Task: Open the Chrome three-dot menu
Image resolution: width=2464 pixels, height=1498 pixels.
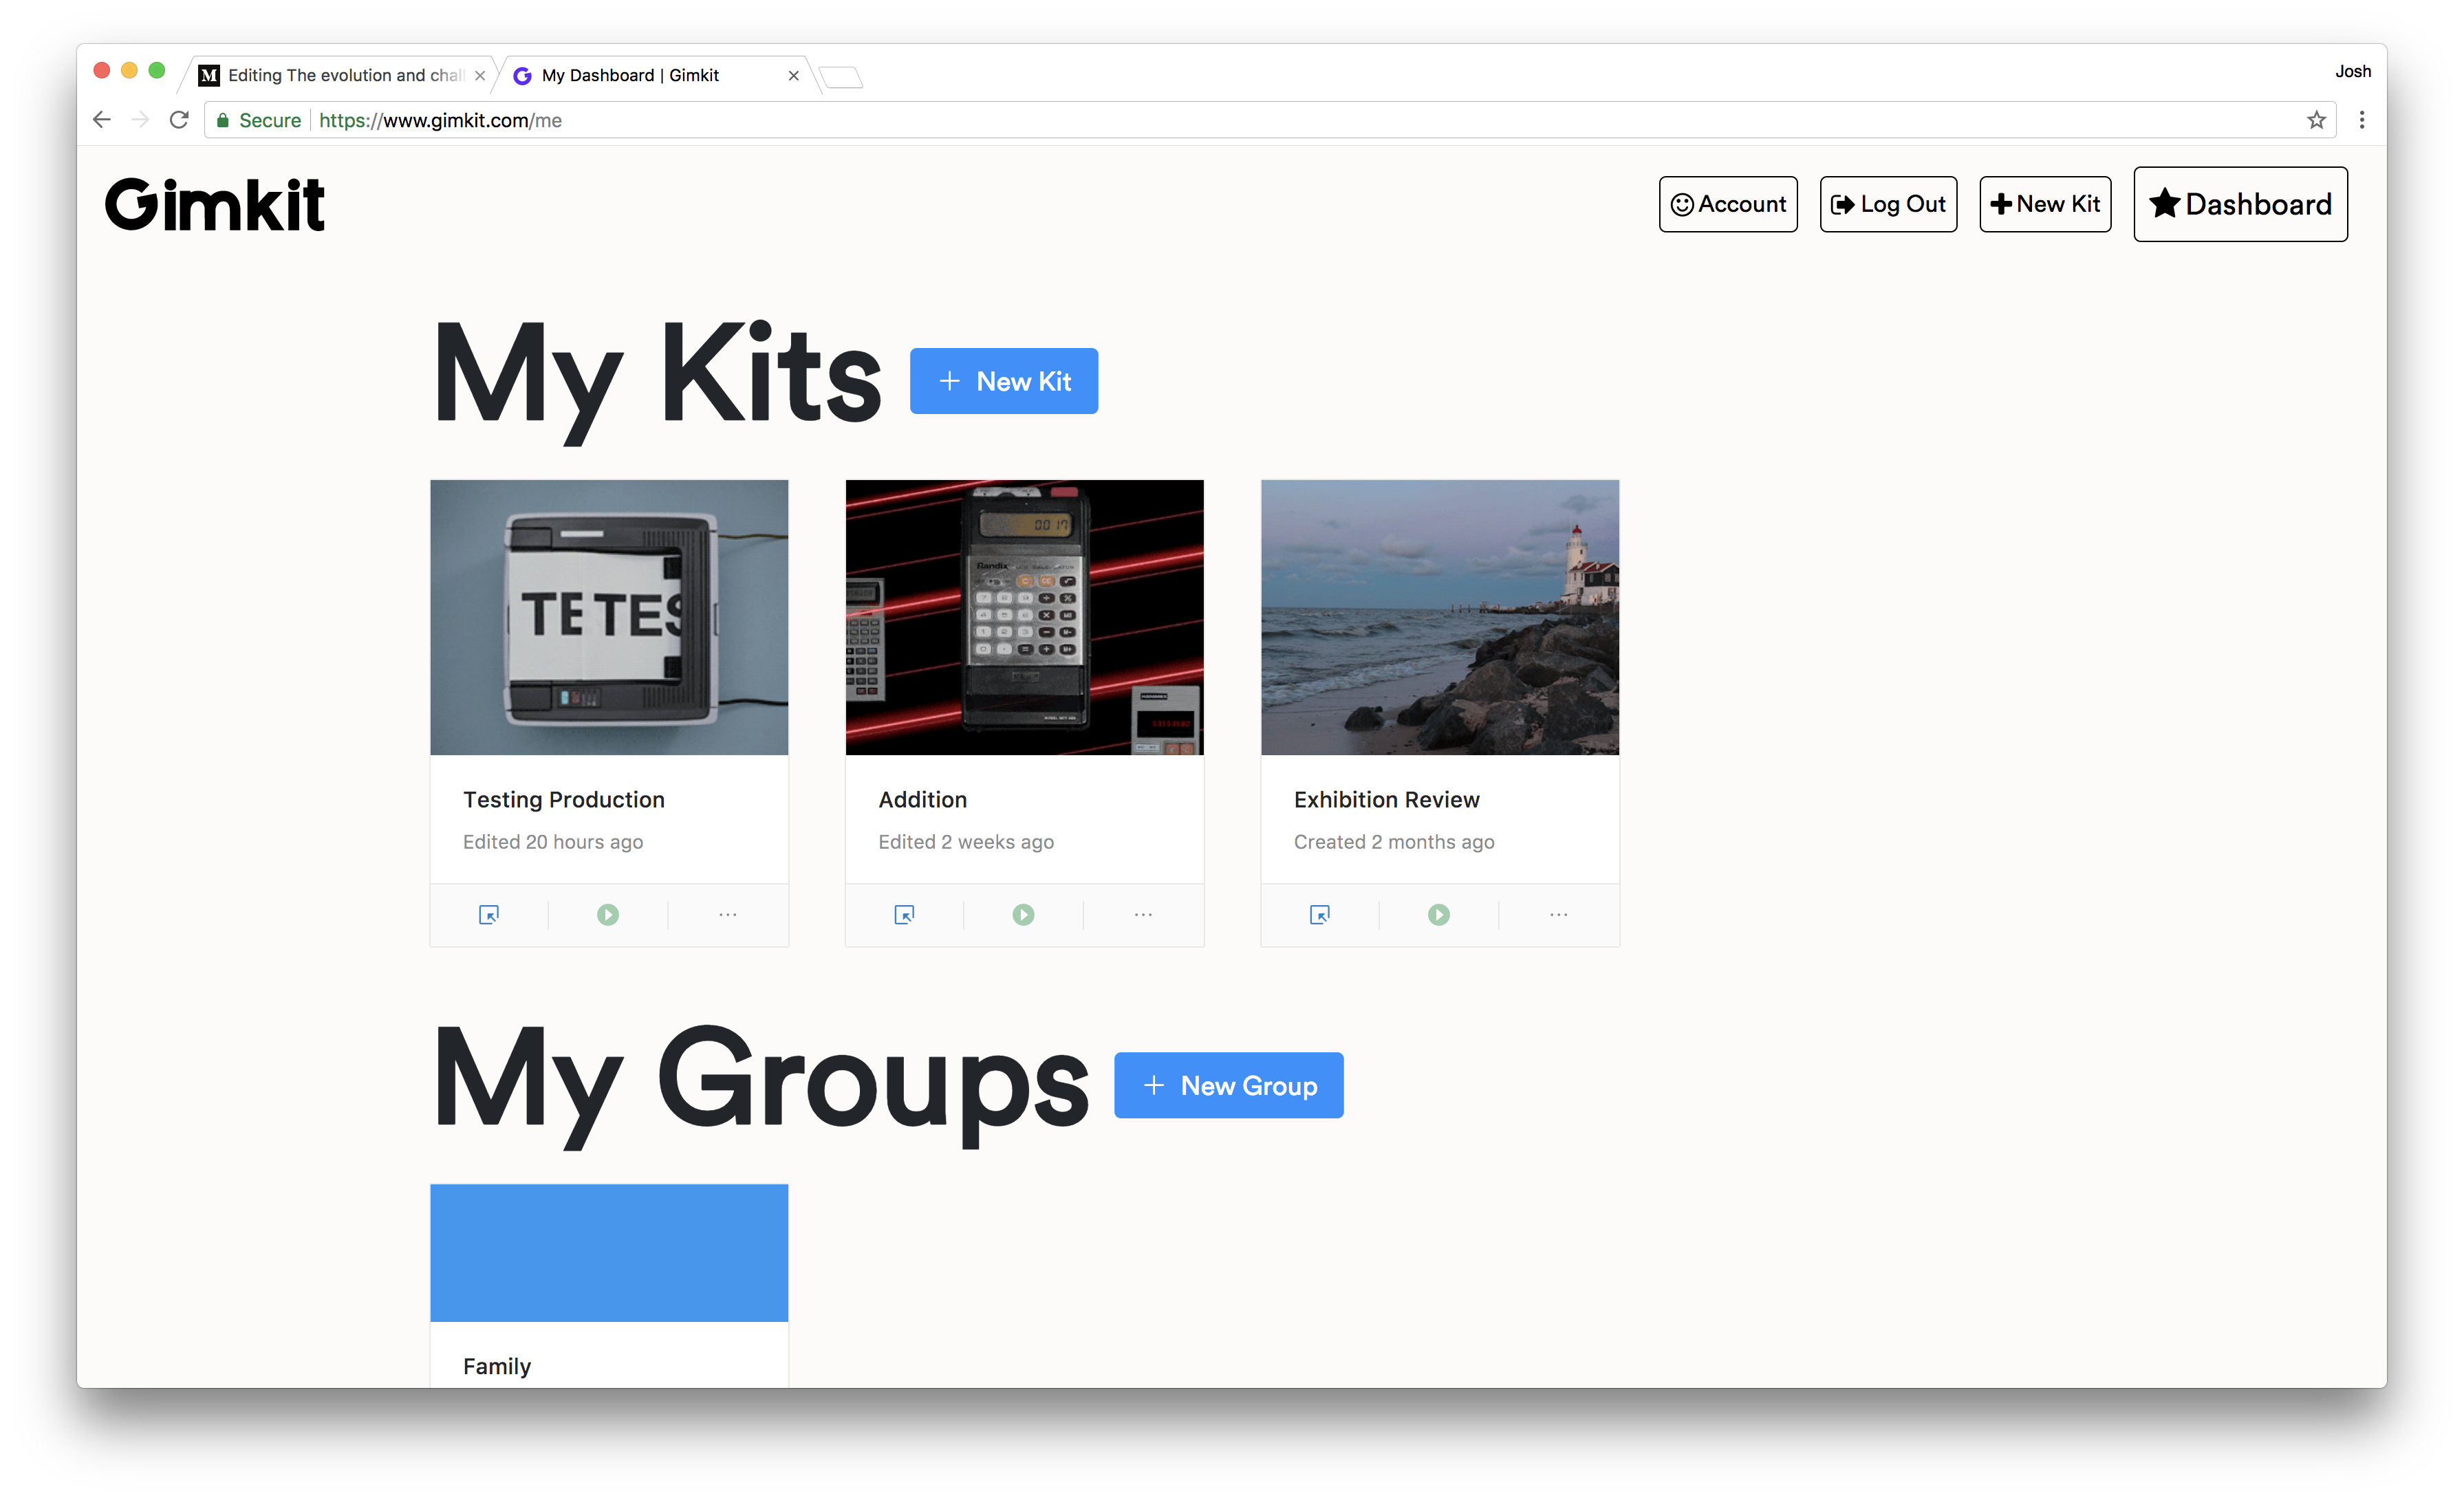Action: (2362, 120)
